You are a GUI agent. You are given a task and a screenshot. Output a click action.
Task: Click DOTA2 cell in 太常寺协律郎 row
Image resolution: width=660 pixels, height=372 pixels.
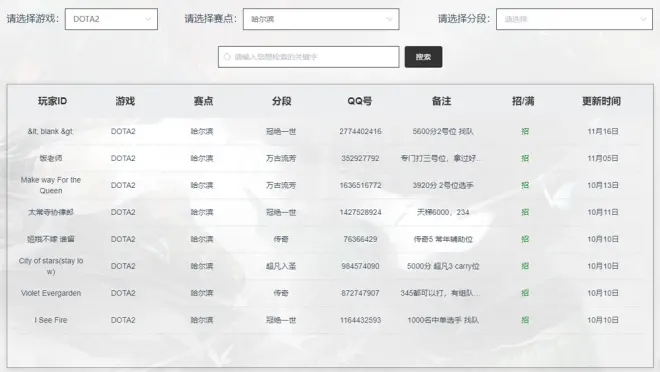point(123,212)
